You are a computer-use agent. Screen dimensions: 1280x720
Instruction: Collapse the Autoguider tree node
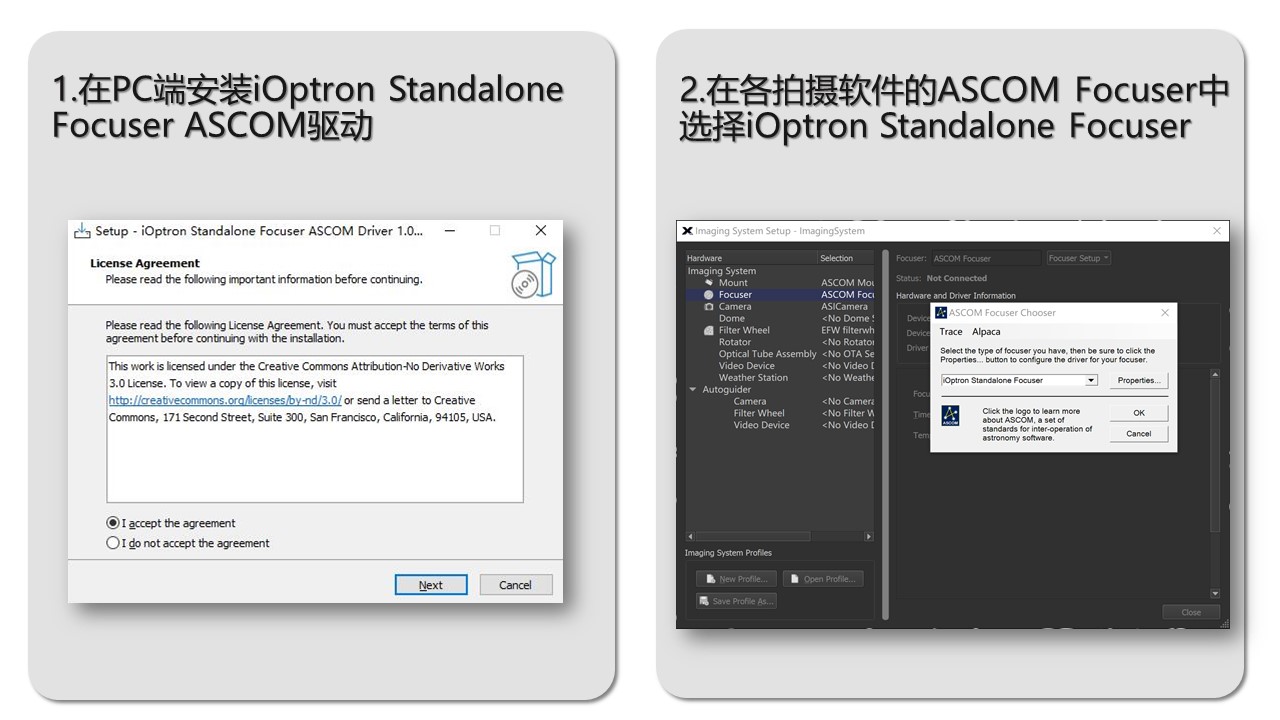tap(692, 390)
